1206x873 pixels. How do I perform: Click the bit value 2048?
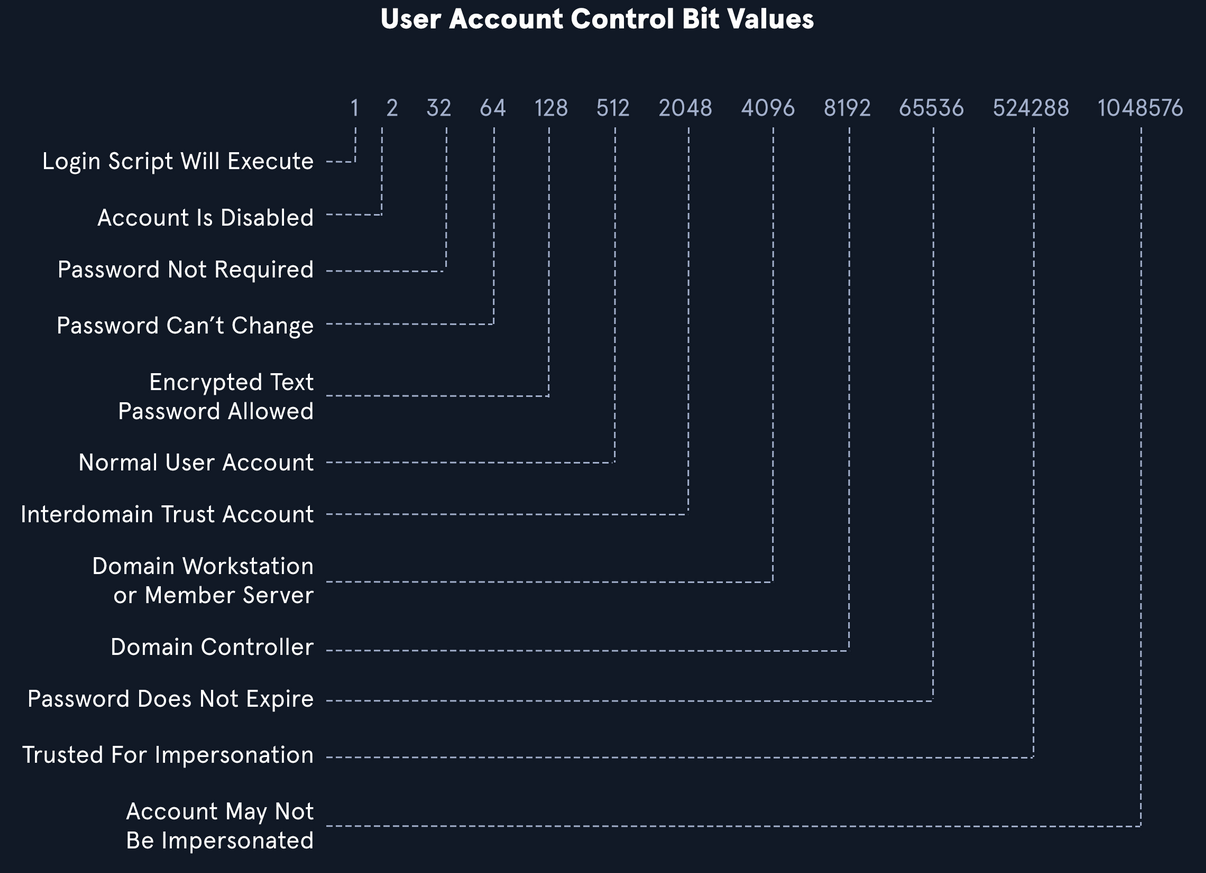[685, 108]
